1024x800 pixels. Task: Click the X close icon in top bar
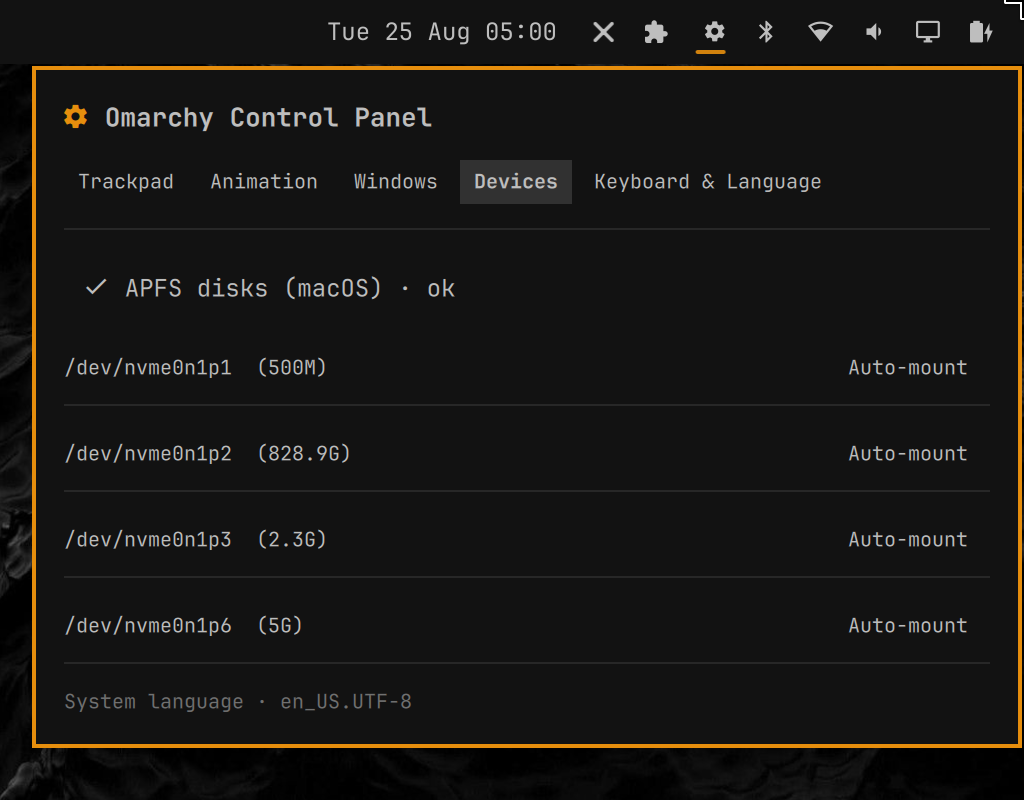(603, 32)
